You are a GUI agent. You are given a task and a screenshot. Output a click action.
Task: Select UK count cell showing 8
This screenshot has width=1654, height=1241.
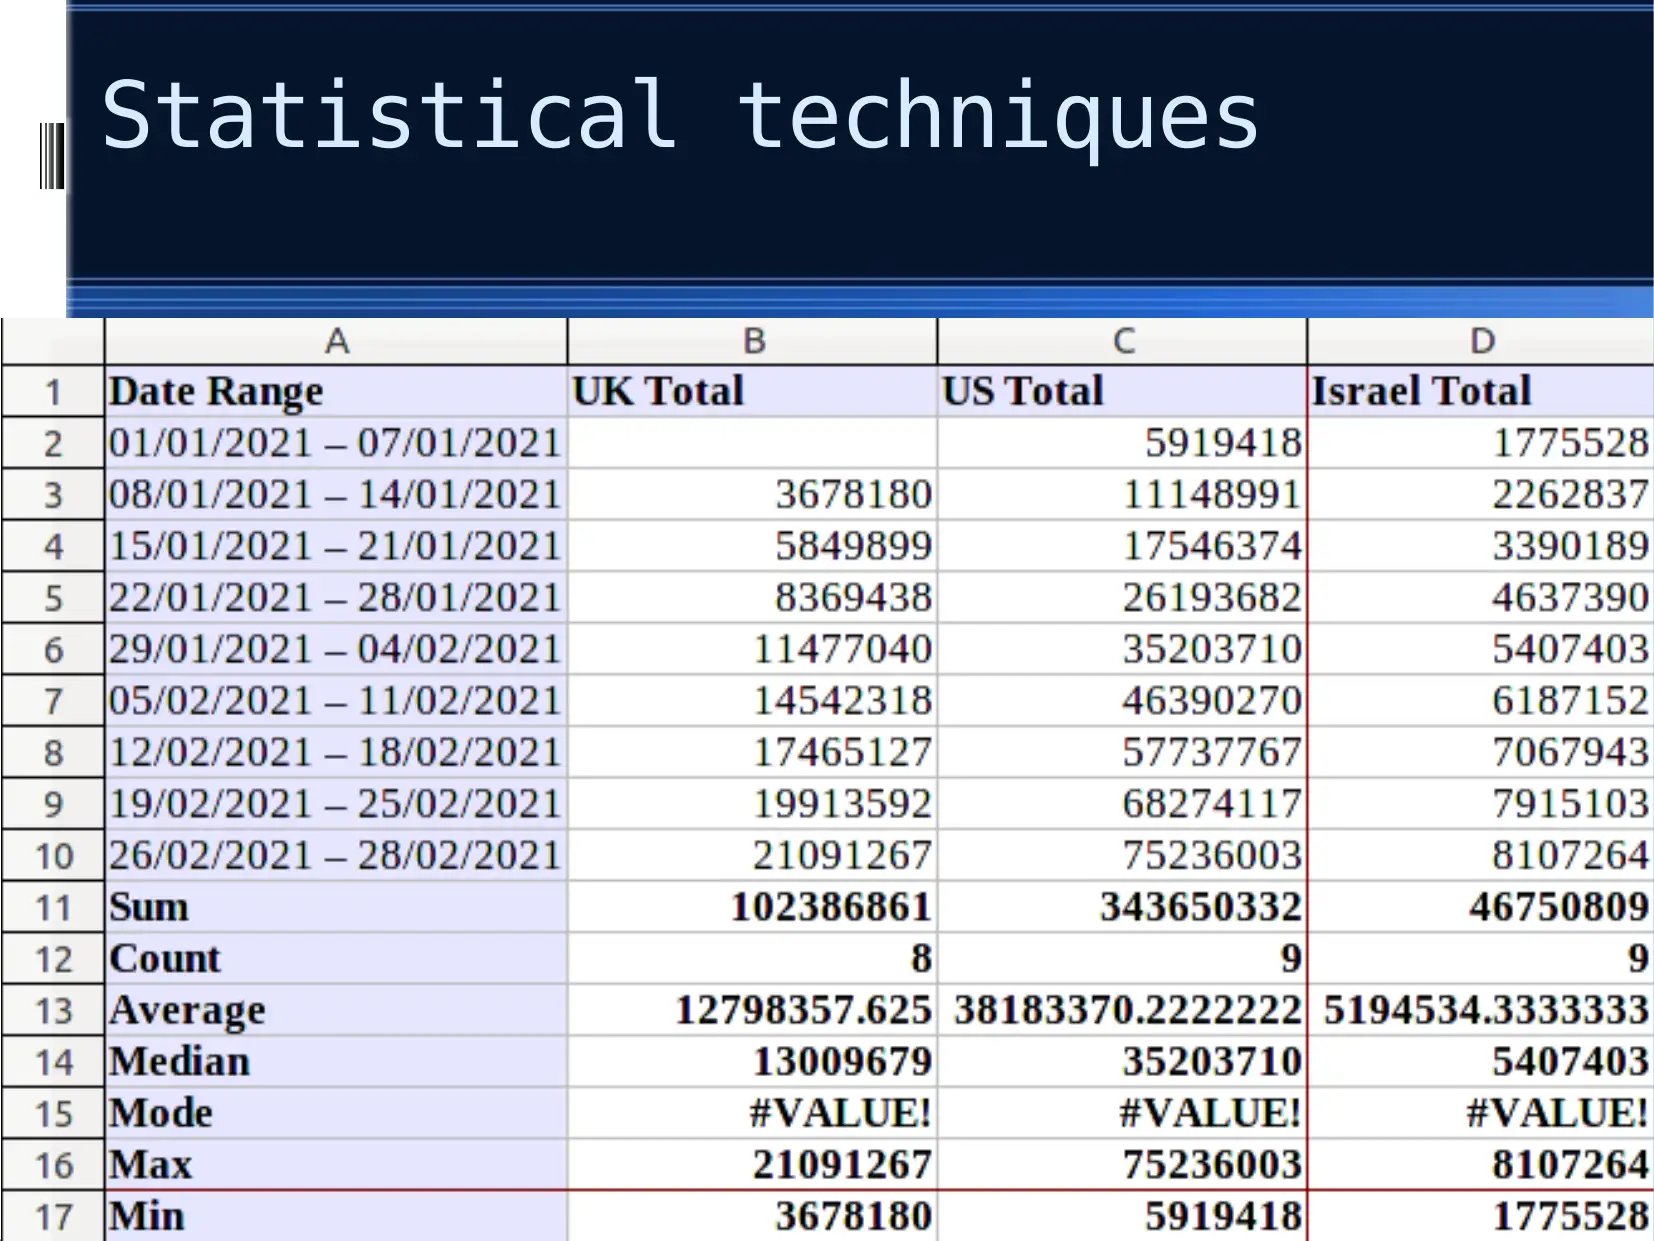[752, 959]
